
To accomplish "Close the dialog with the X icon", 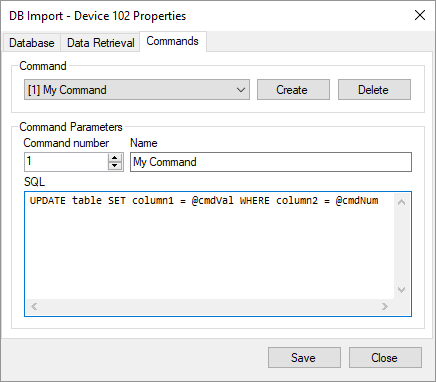I will tap(420, 15).
